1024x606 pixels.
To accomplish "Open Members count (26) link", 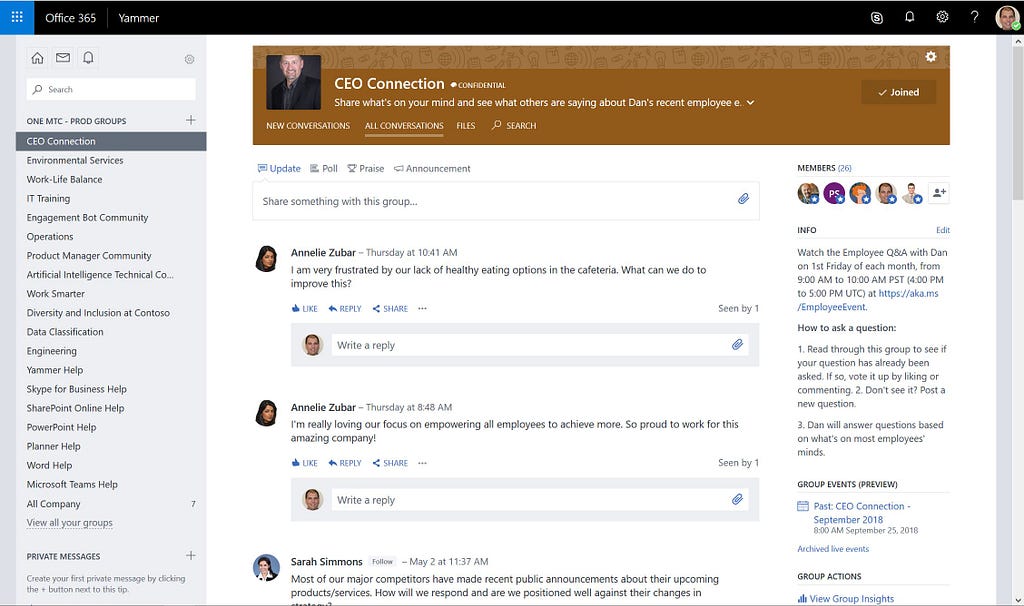I will tap(844, 168).
